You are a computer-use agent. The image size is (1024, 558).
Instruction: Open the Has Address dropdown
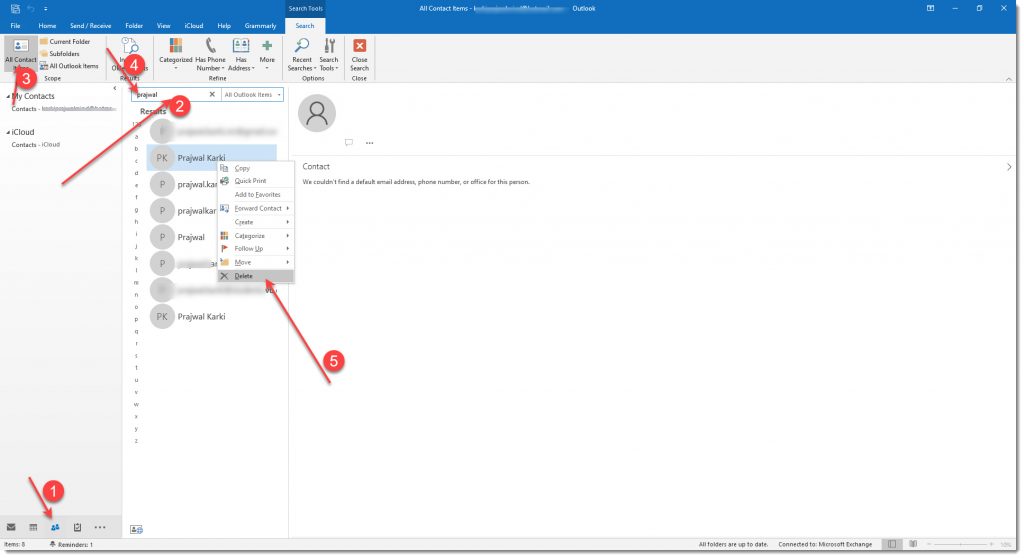(241, 54)
